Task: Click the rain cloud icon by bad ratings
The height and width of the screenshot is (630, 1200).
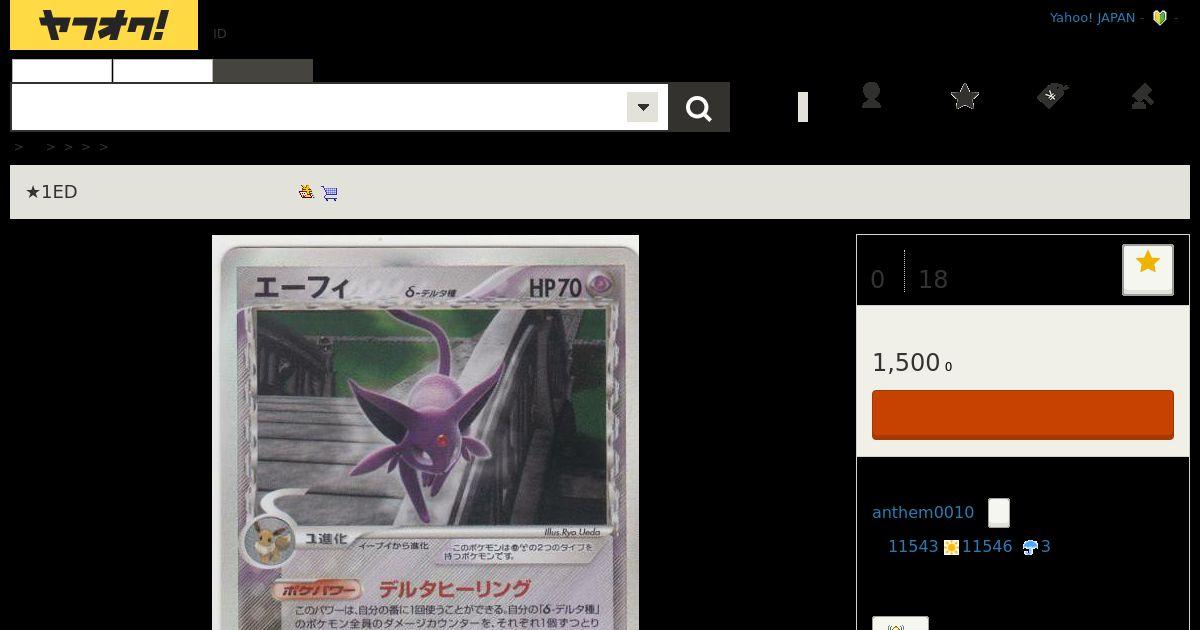Action: click(x=1030, y=547)
